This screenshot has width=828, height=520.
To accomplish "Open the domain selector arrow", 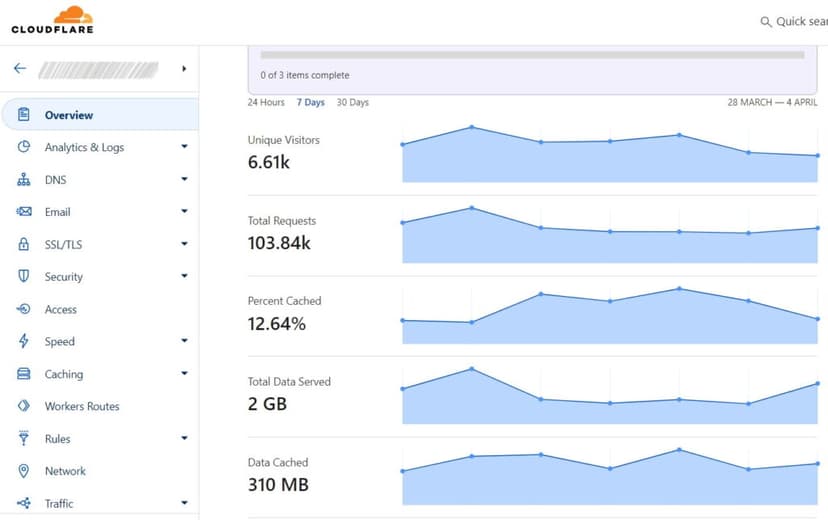I will coord(184,69).
